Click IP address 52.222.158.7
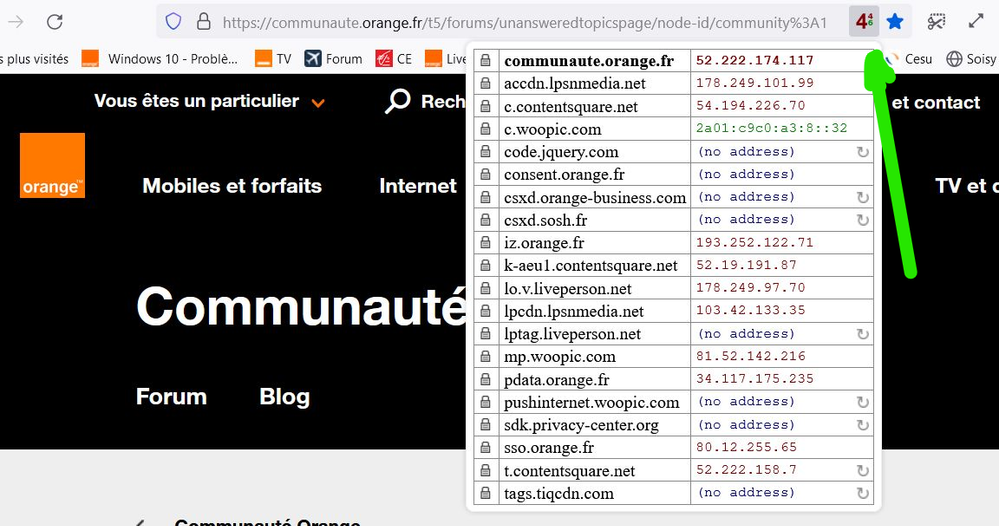999x526 pixels. [746, 470]
